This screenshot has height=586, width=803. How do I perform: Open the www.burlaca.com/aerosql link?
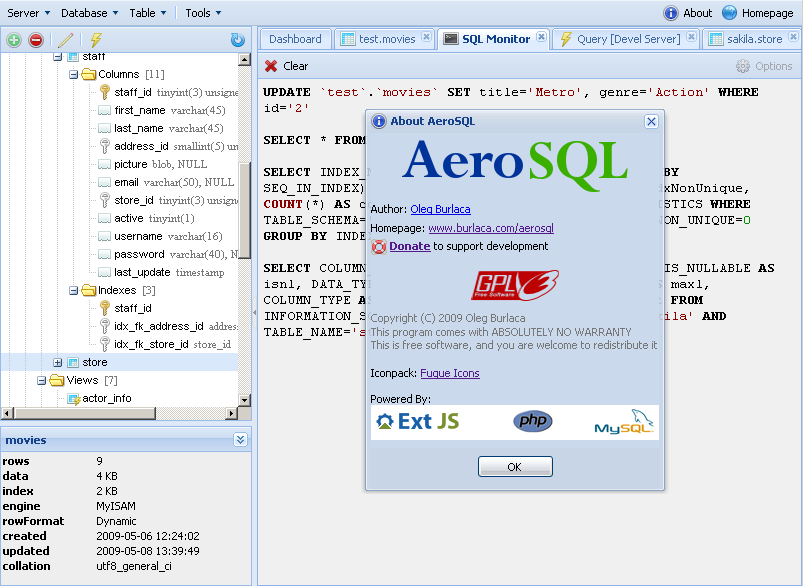click(491, 228)
